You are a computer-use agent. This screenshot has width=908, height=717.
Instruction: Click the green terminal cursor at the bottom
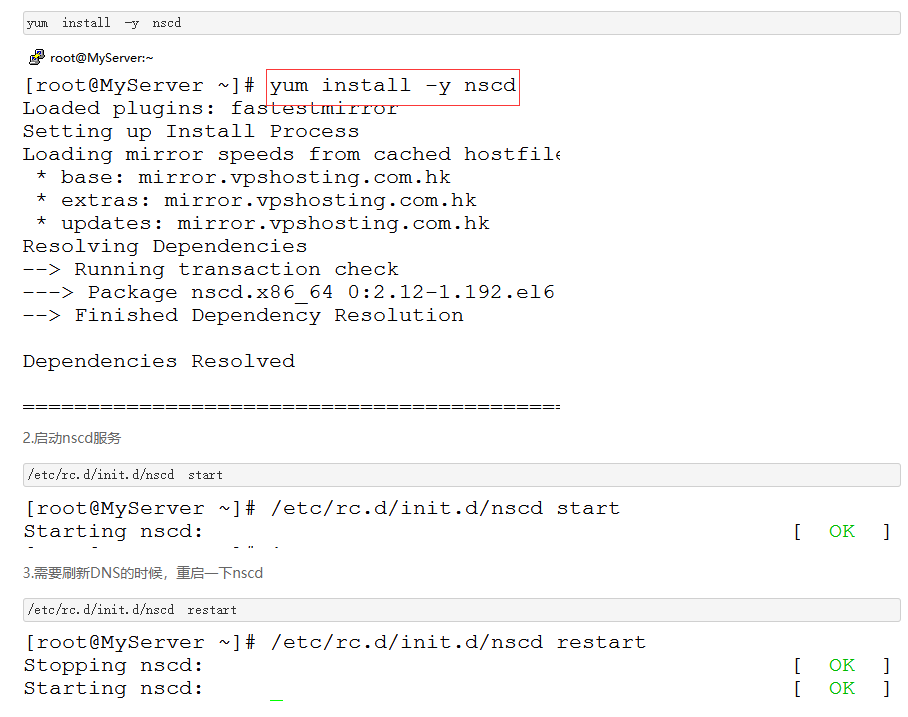point(276,699)
